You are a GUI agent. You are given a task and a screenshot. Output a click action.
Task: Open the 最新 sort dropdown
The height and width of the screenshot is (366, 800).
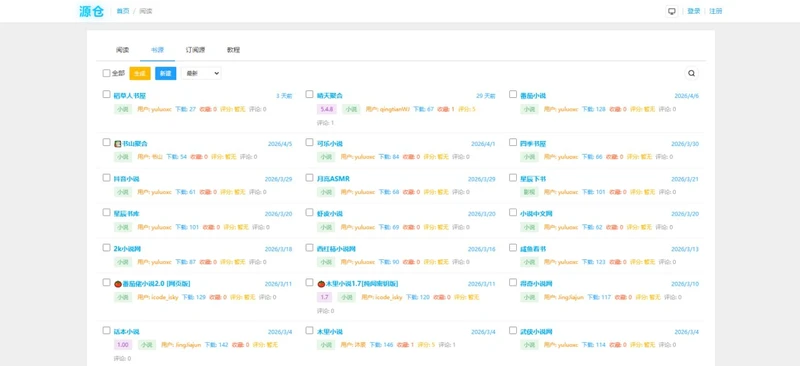coord(201,74)
